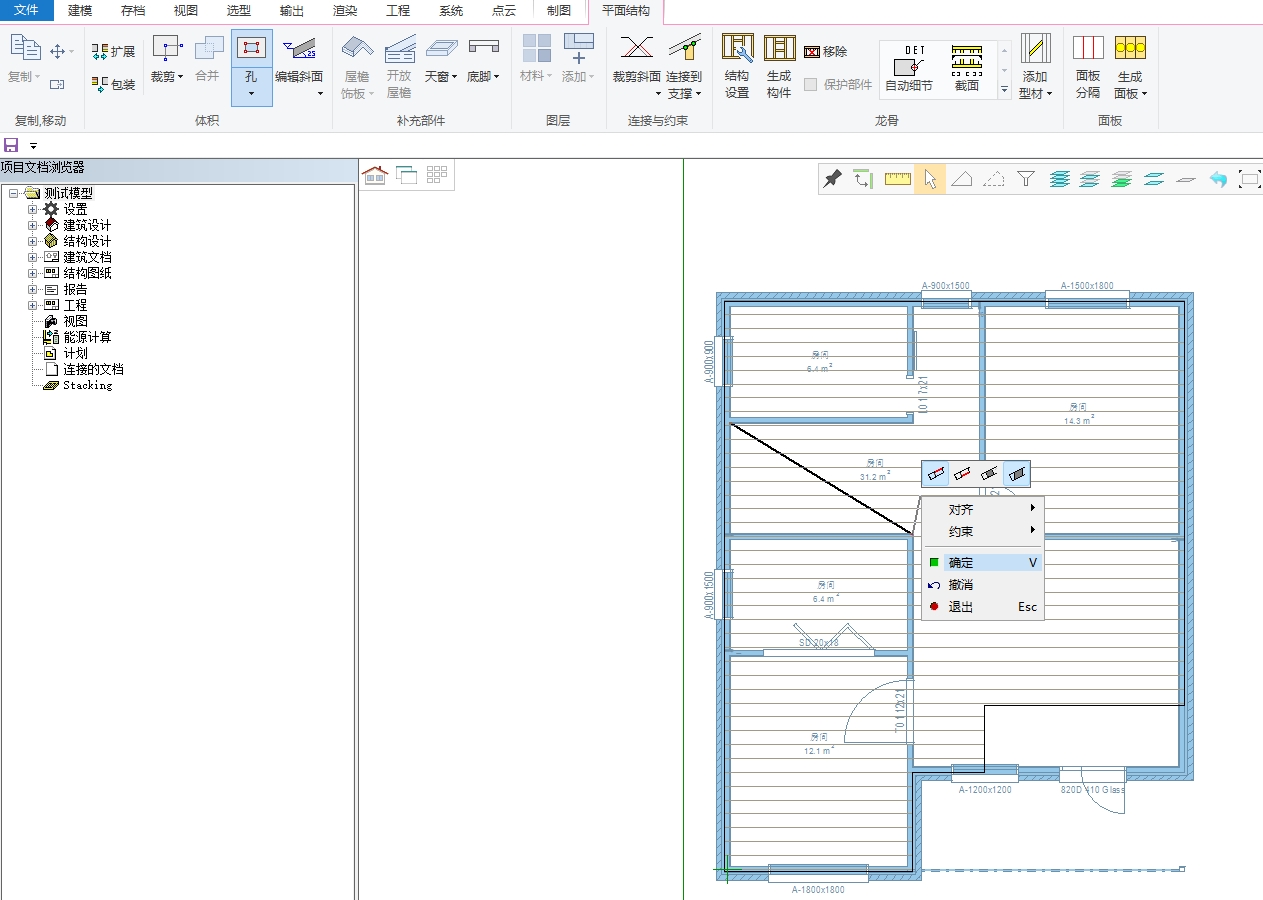The height and width of the screenshot is (900, 1263).
Task: Click the pin icon in the view toolbar
Action: (832, 179)
